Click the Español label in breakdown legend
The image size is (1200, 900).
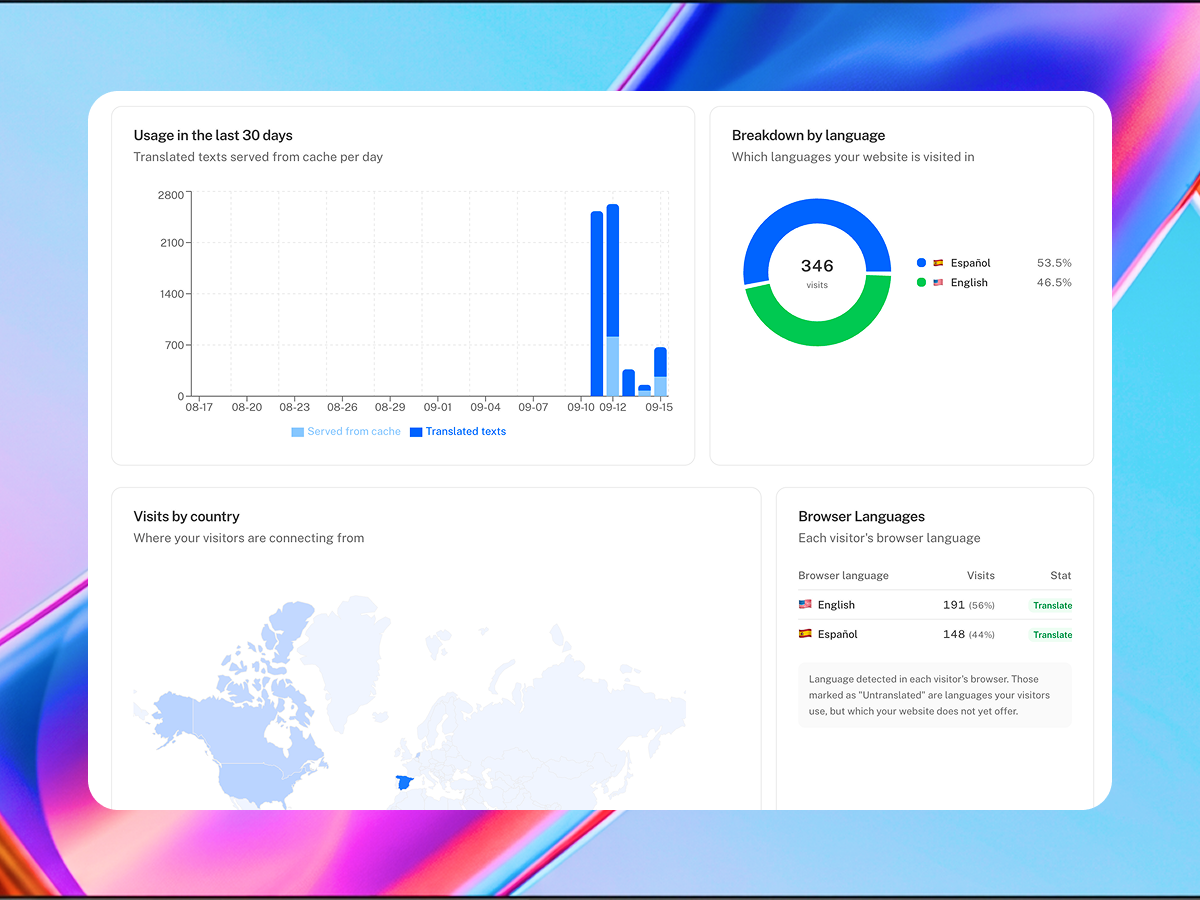tap(970, 263)
